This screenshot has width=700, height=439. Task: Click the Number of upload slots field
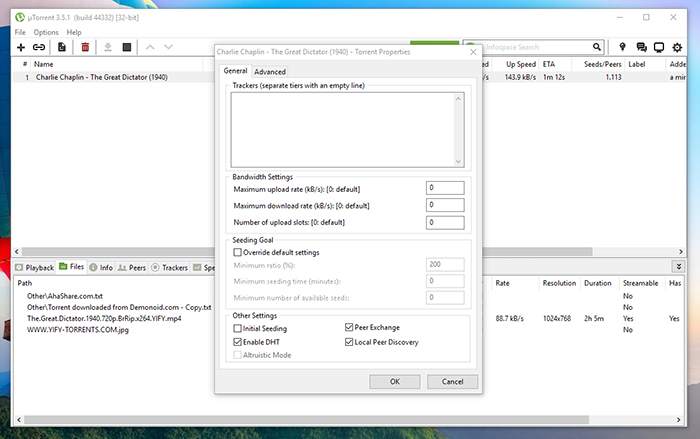pos(445,222)
